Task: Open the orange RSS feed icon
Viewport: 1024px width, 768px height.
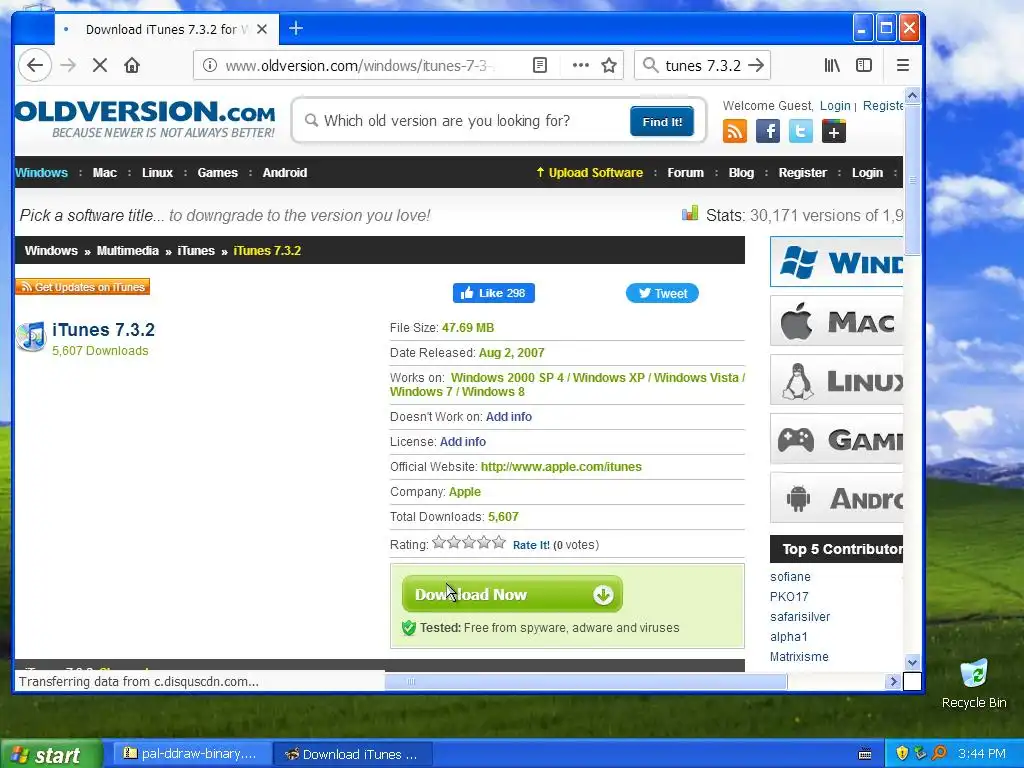Action: [x=735, y=131]
